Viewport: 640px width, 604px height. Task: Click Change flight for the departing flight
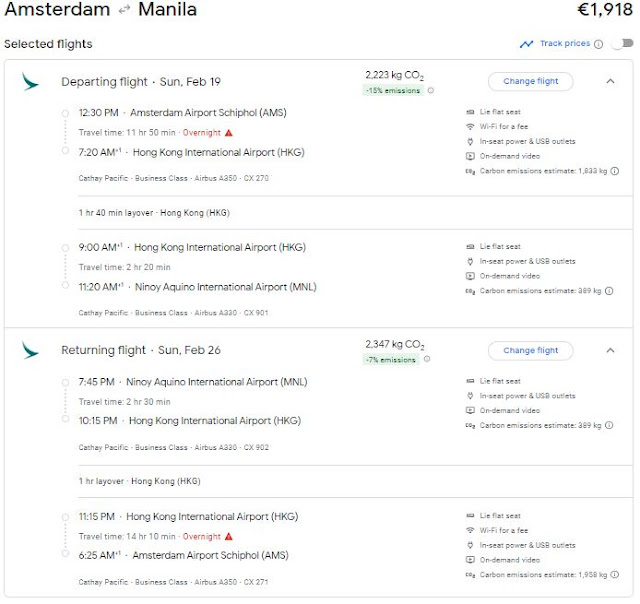[530, 81]
